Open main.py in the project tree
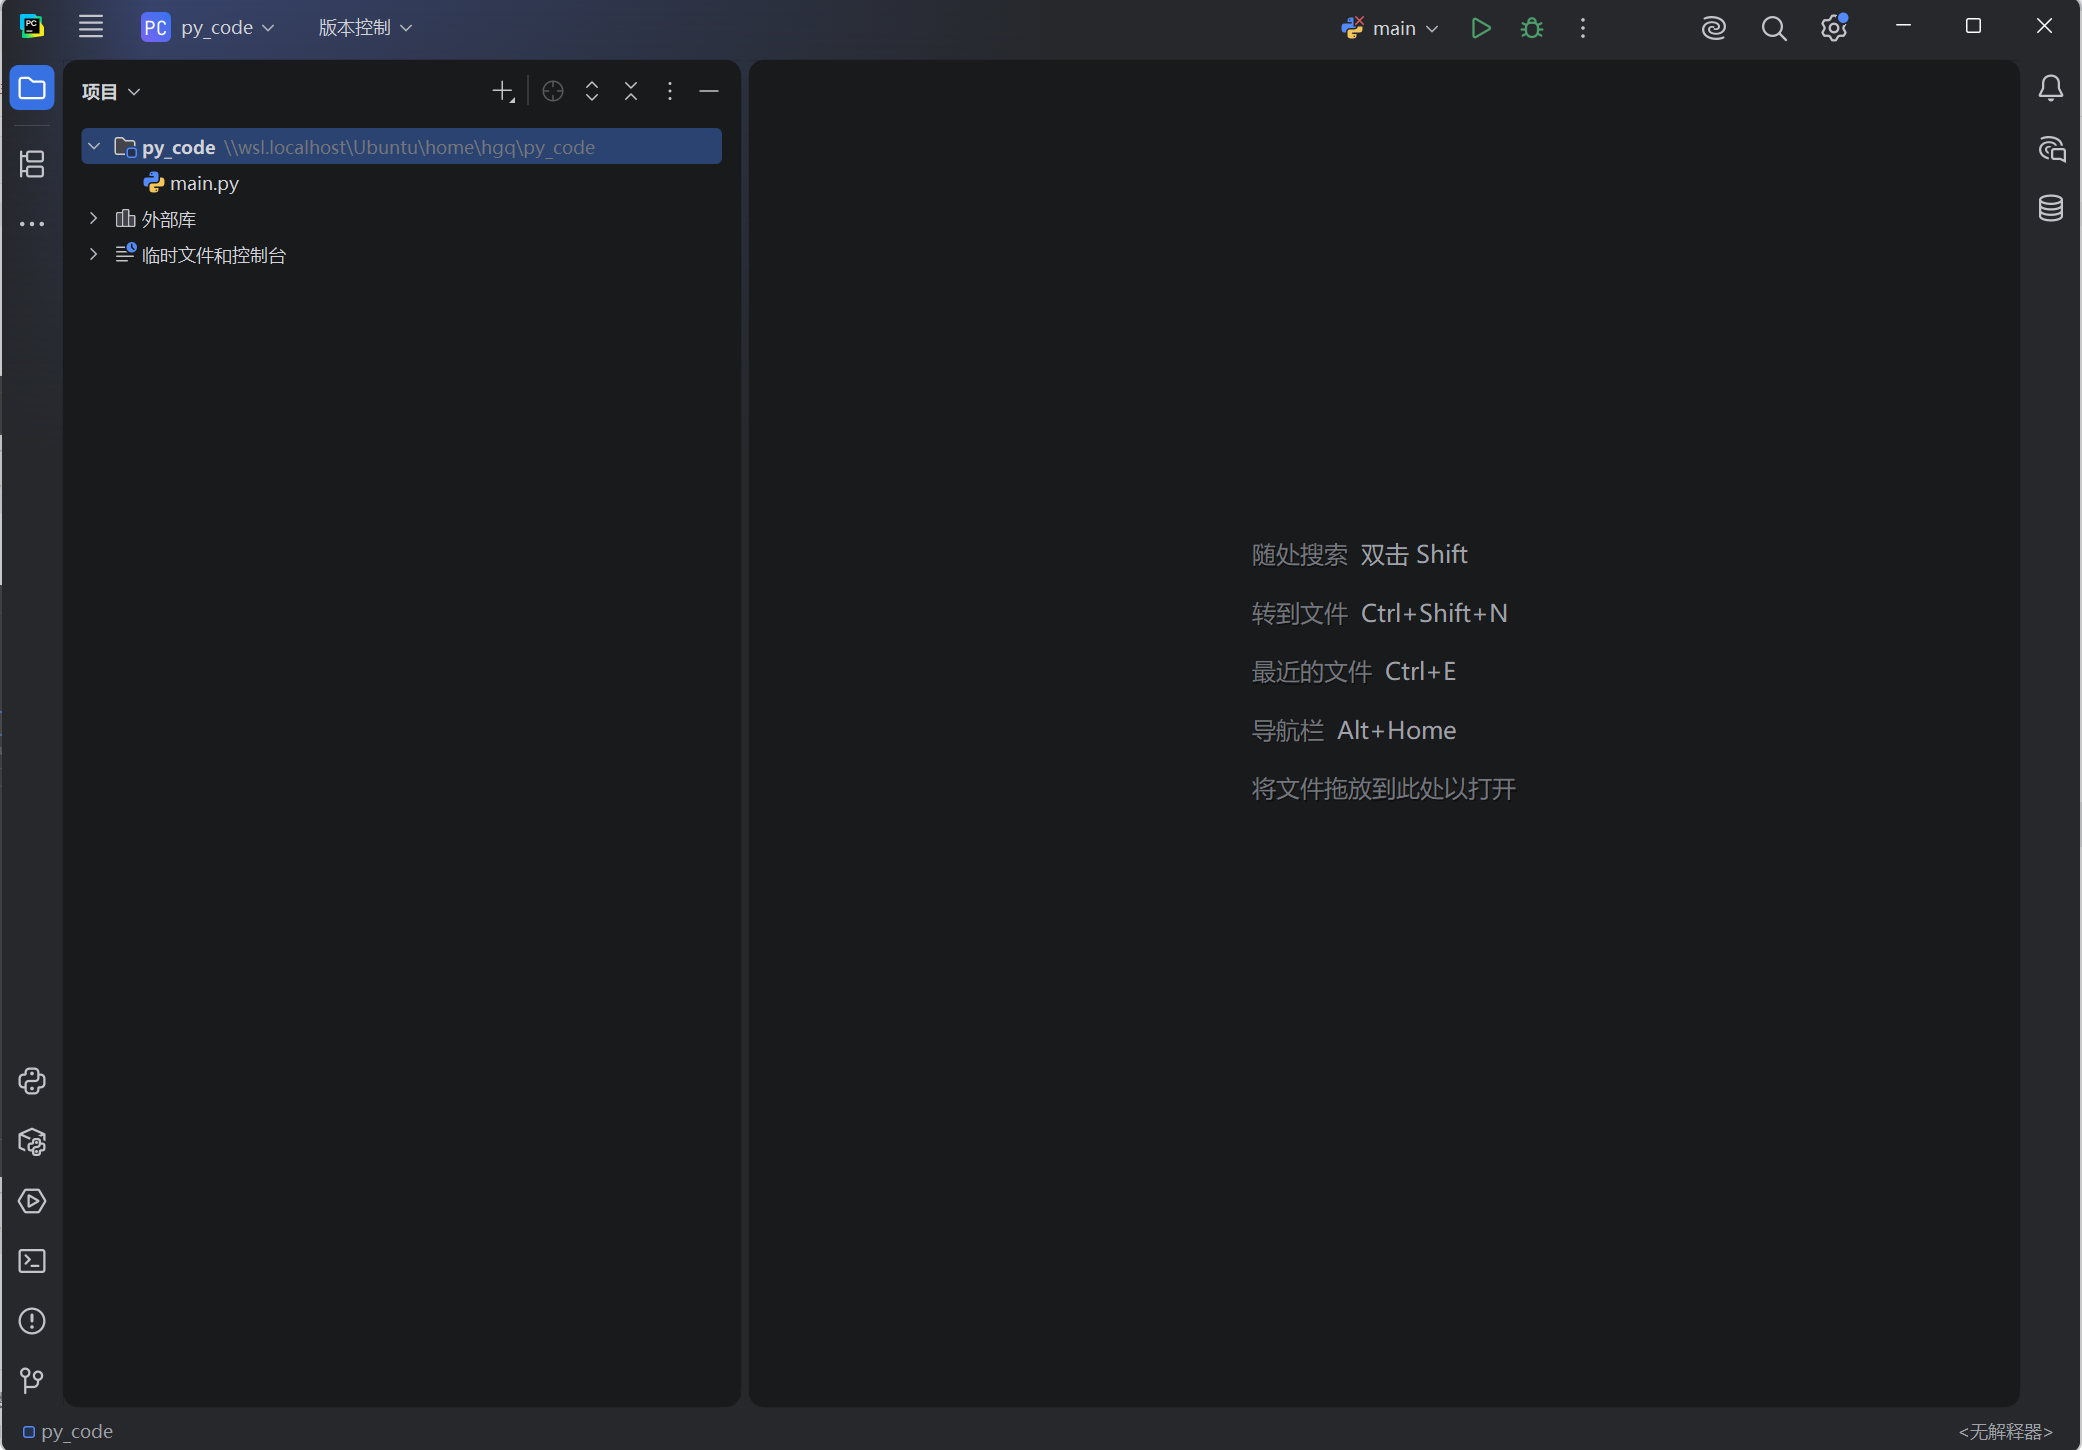Screen dimensions: 2082x1450 192,183
